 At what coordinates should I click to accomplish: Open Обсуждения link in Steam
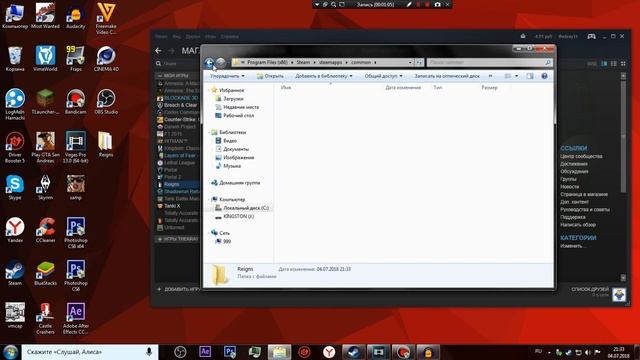[574, 171]
